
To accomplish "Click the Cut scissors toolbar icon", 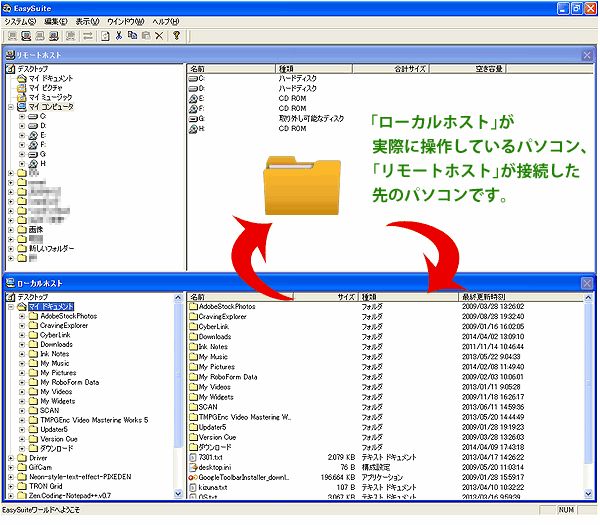I will coord(119,35).
